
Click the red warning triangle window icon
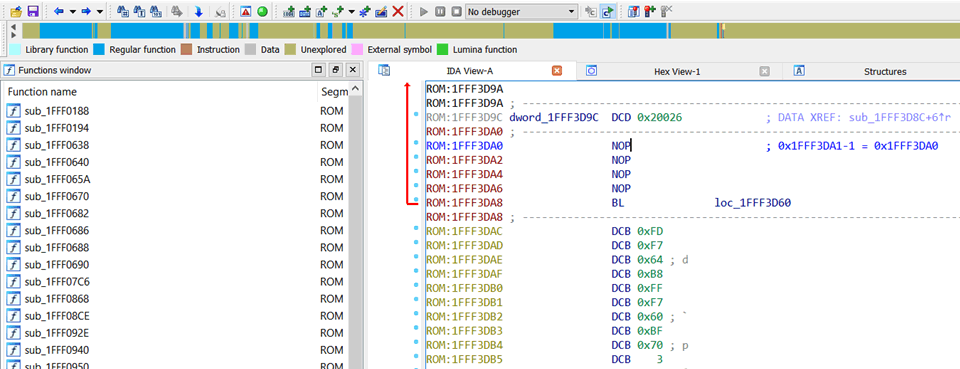[x=245, y=11]
